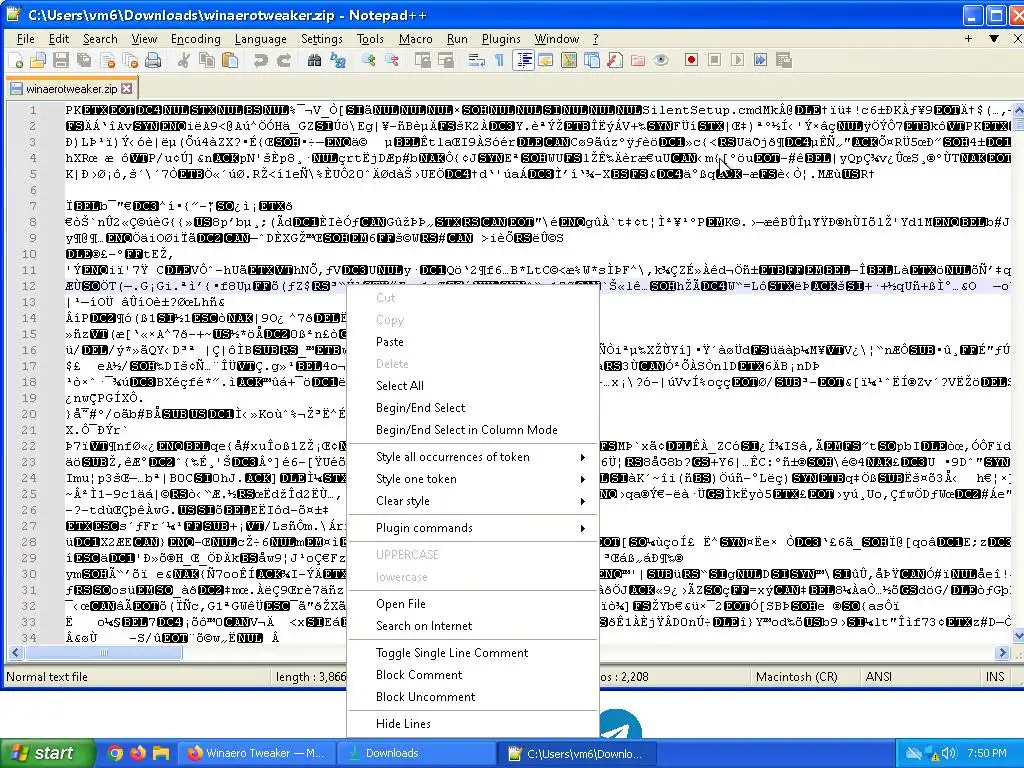Click the Windows start button
This screenshot has height=768, width=1024.
(x=46, y=753)
